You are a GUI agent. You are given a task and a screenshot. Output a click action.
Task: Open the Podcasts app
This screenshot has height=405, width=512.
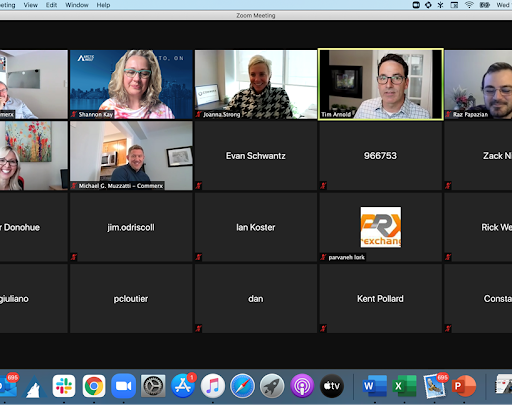(x=302, y=386)
